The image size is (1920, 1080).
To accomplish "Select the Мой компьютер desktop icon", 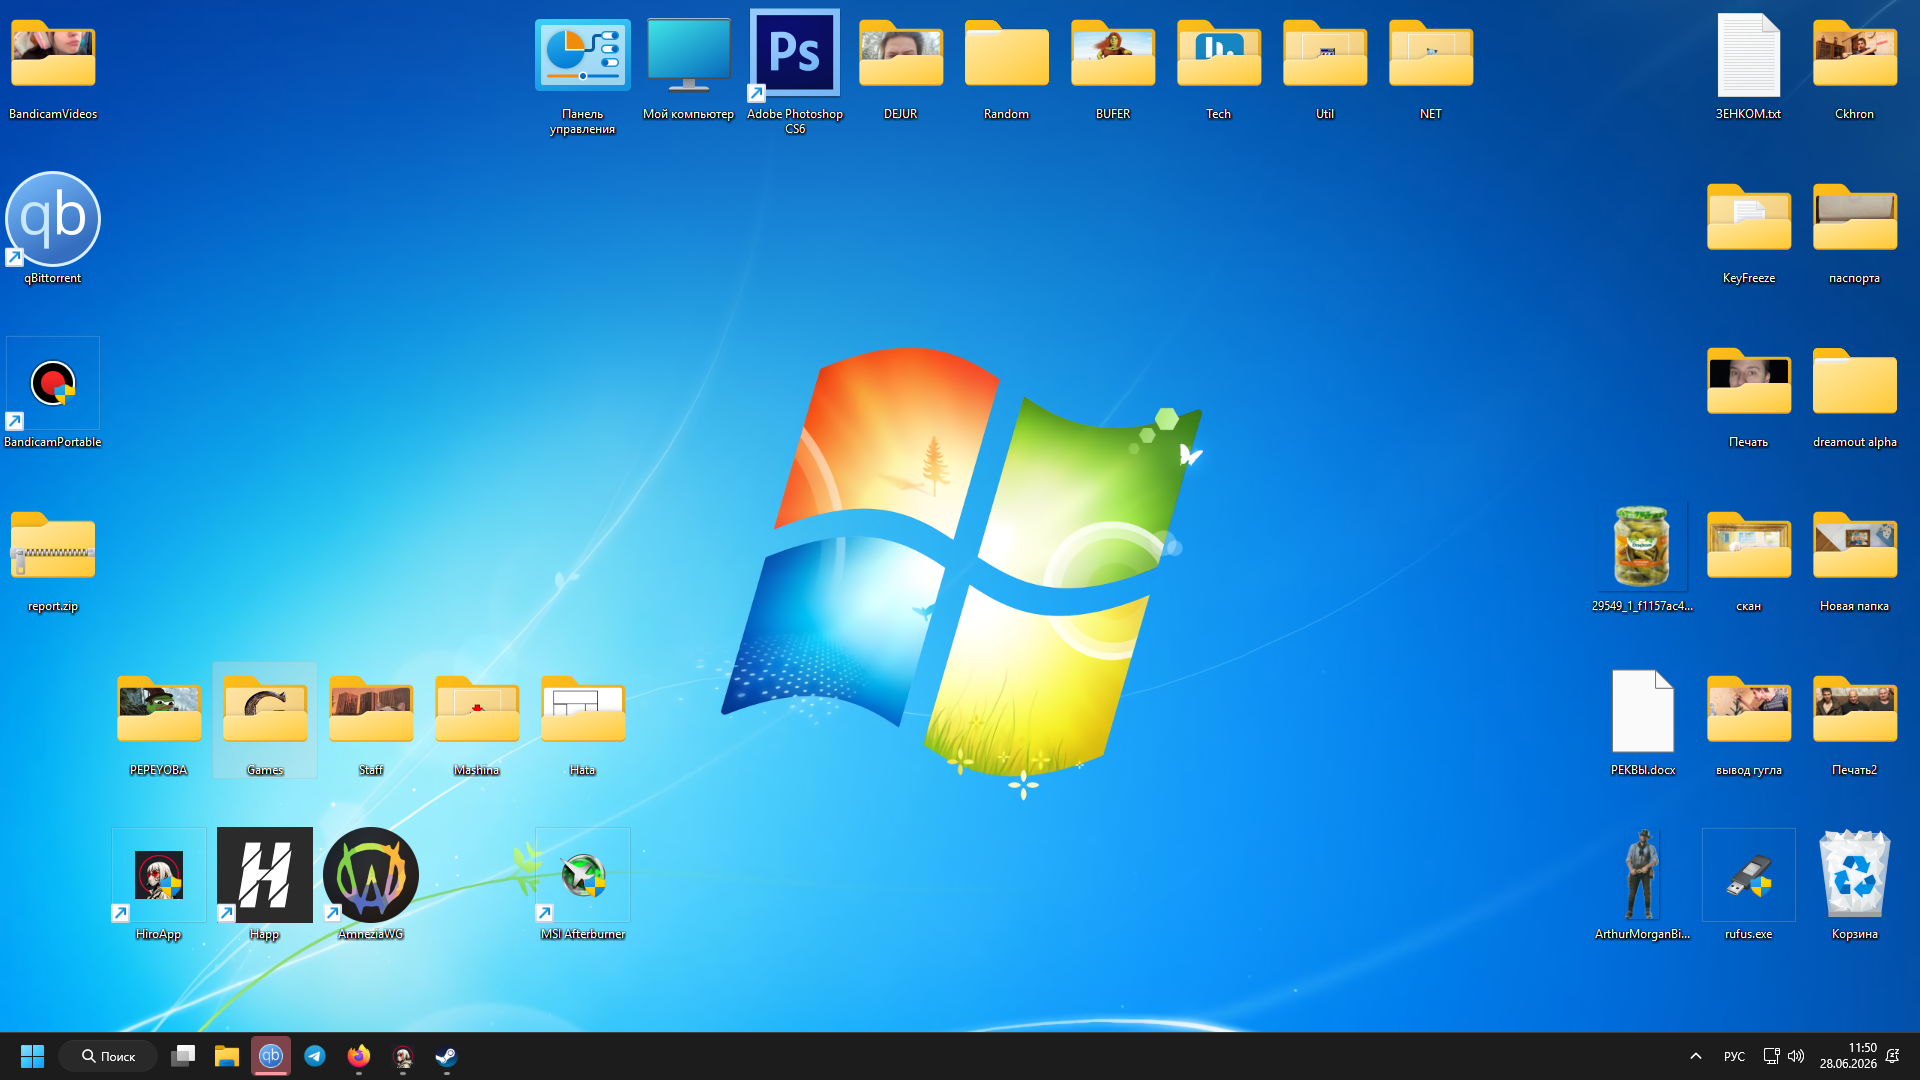I will 689,66.
